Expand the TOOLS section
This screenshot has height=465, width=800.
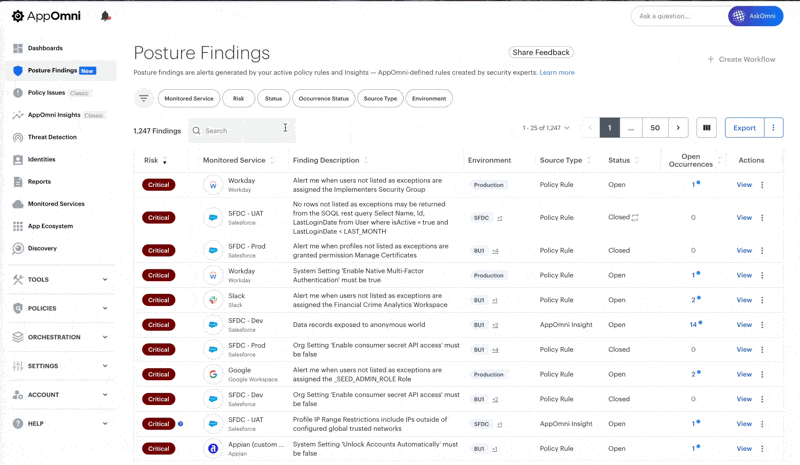[x=60, y=280]
